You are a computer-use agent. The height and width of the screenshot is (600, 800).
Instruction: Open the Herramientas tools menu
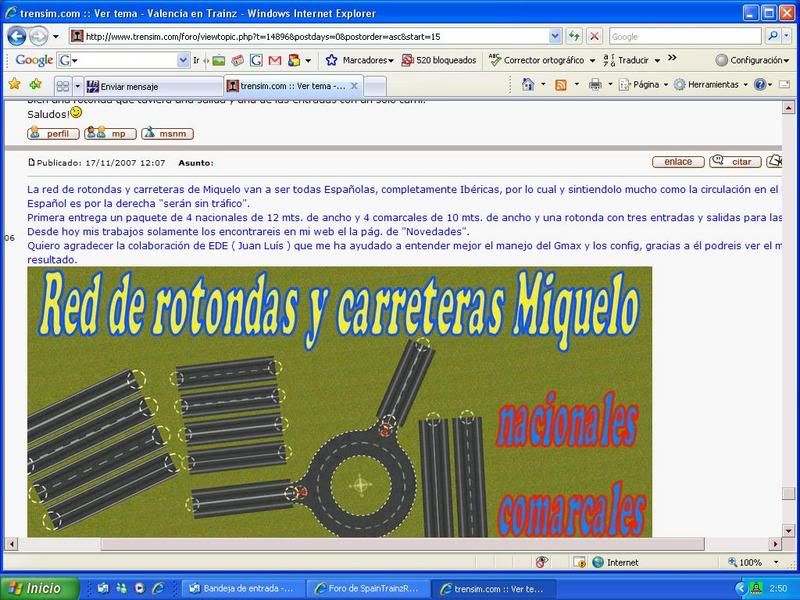click(710, 85)
